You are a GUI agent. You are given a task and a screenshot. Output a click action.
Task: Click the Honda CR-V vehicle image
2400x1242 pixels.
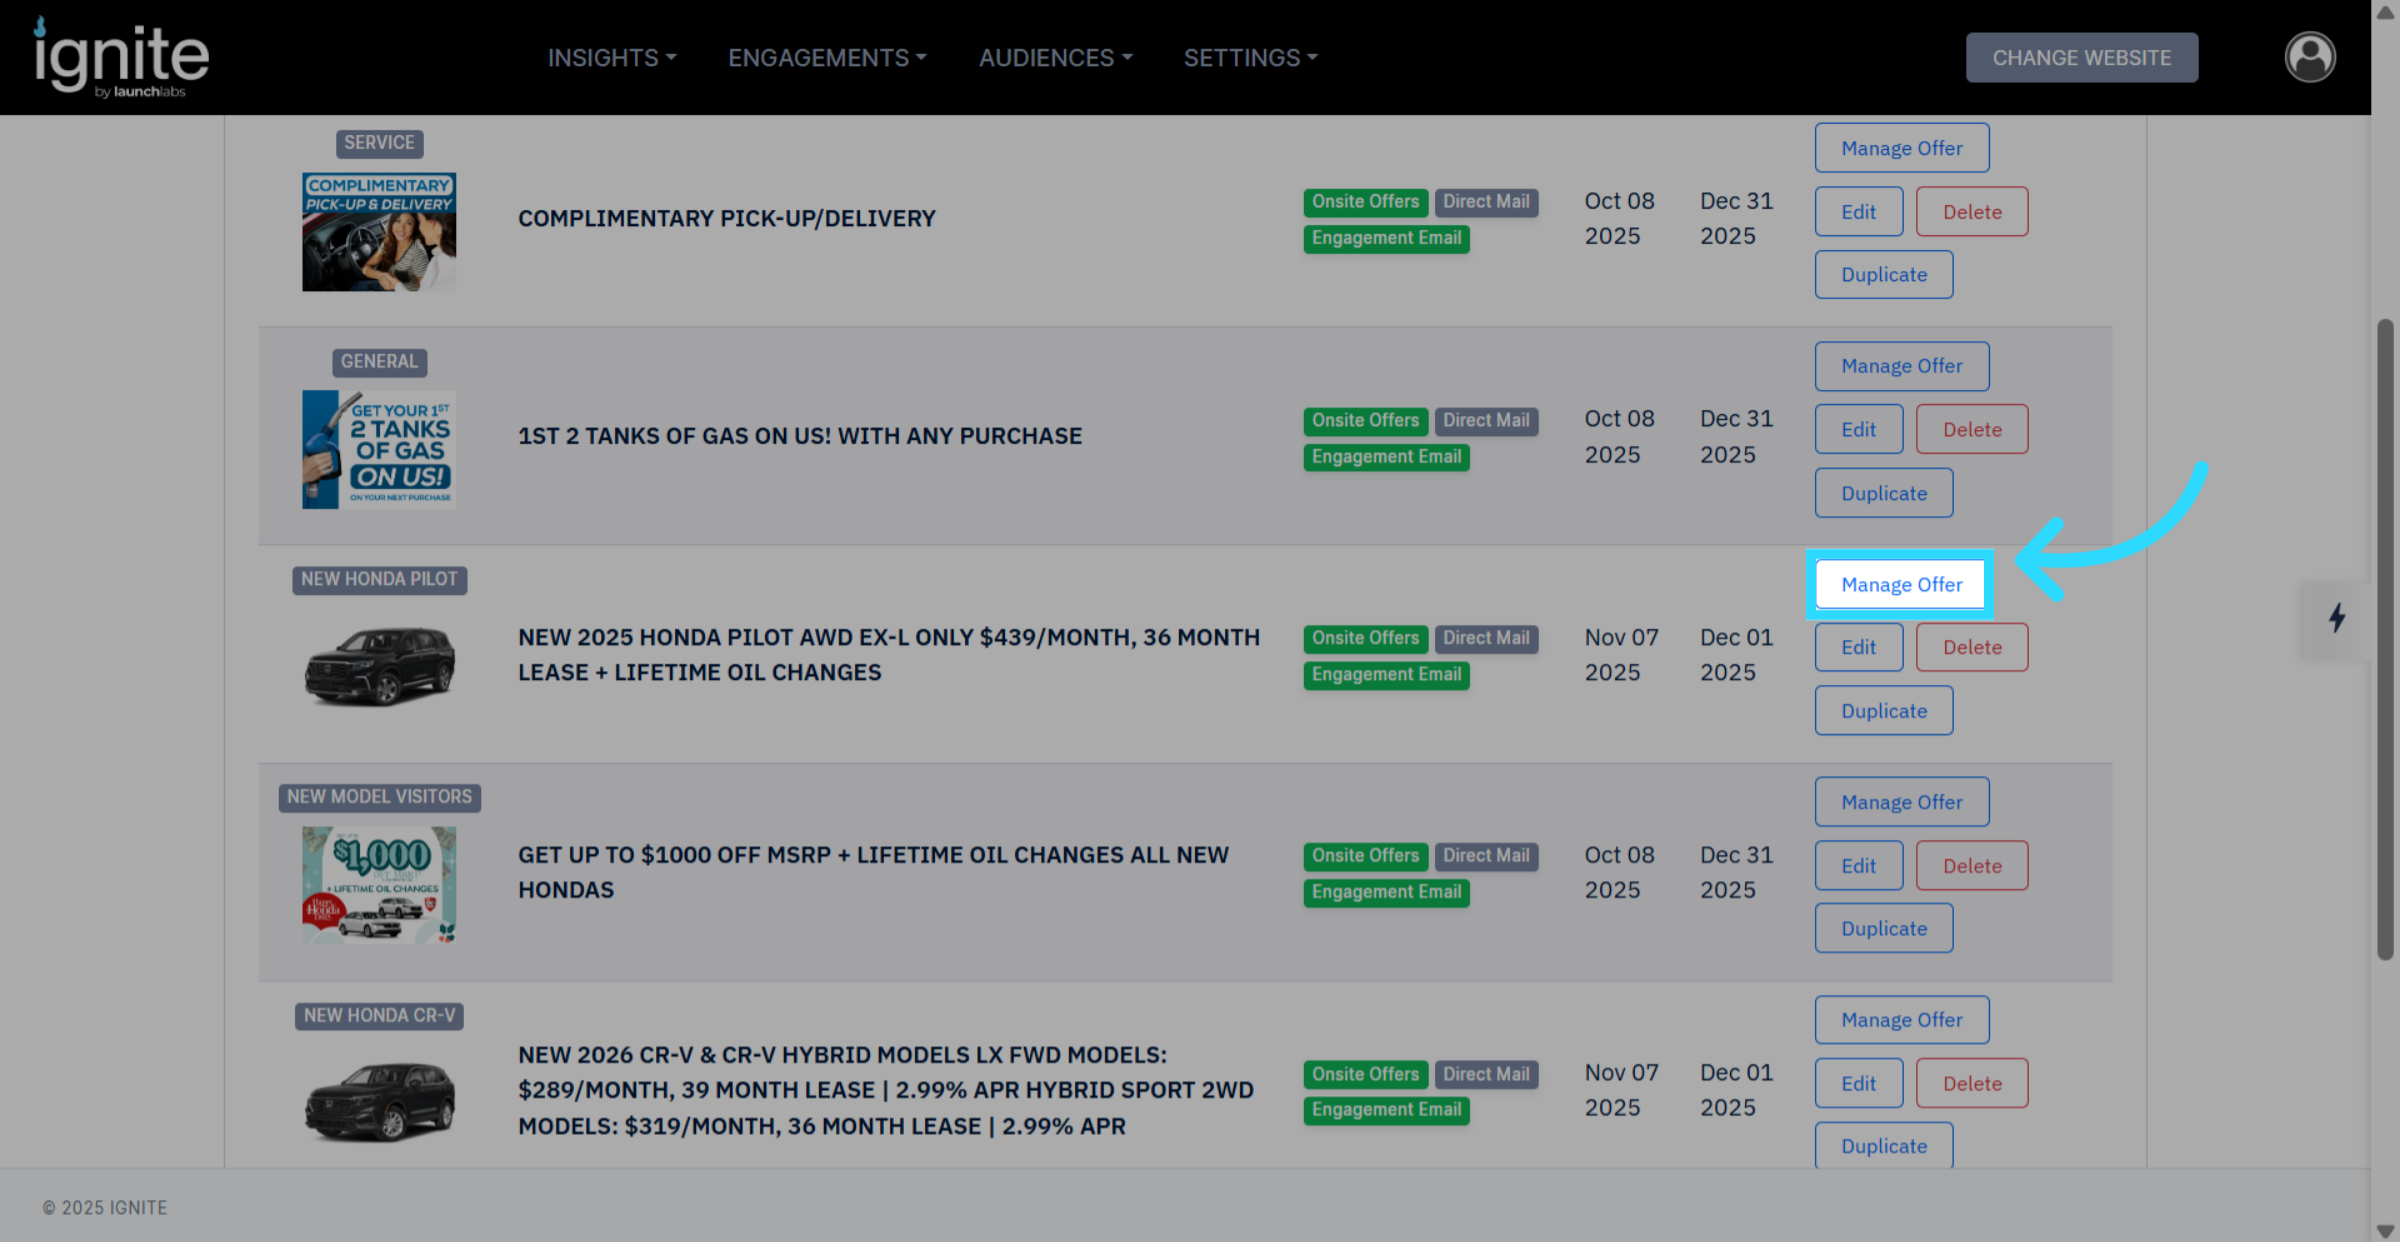point(379,1102)
